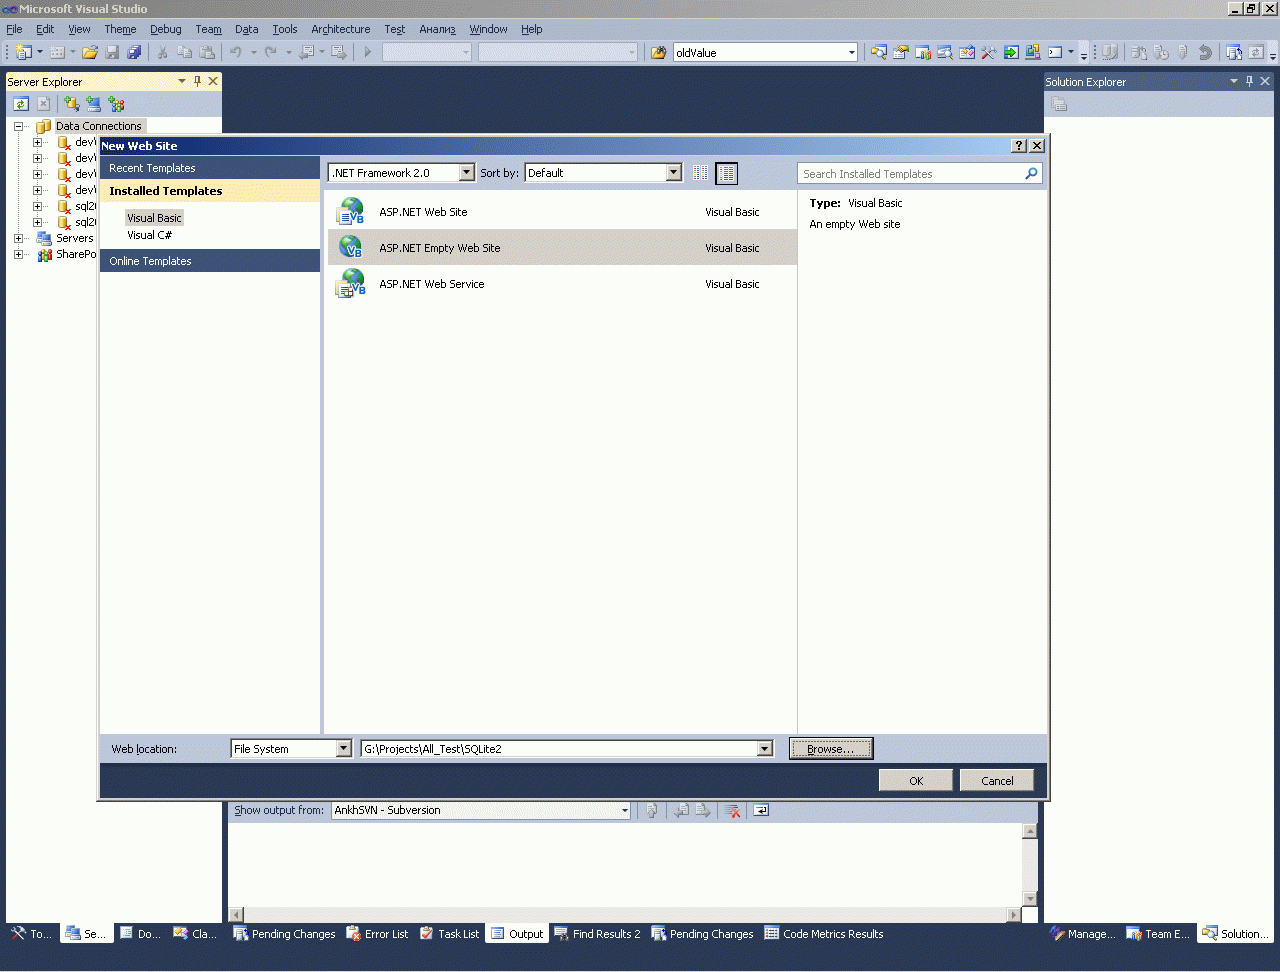Click the Cut scissors icon

[x=162, y=52]
